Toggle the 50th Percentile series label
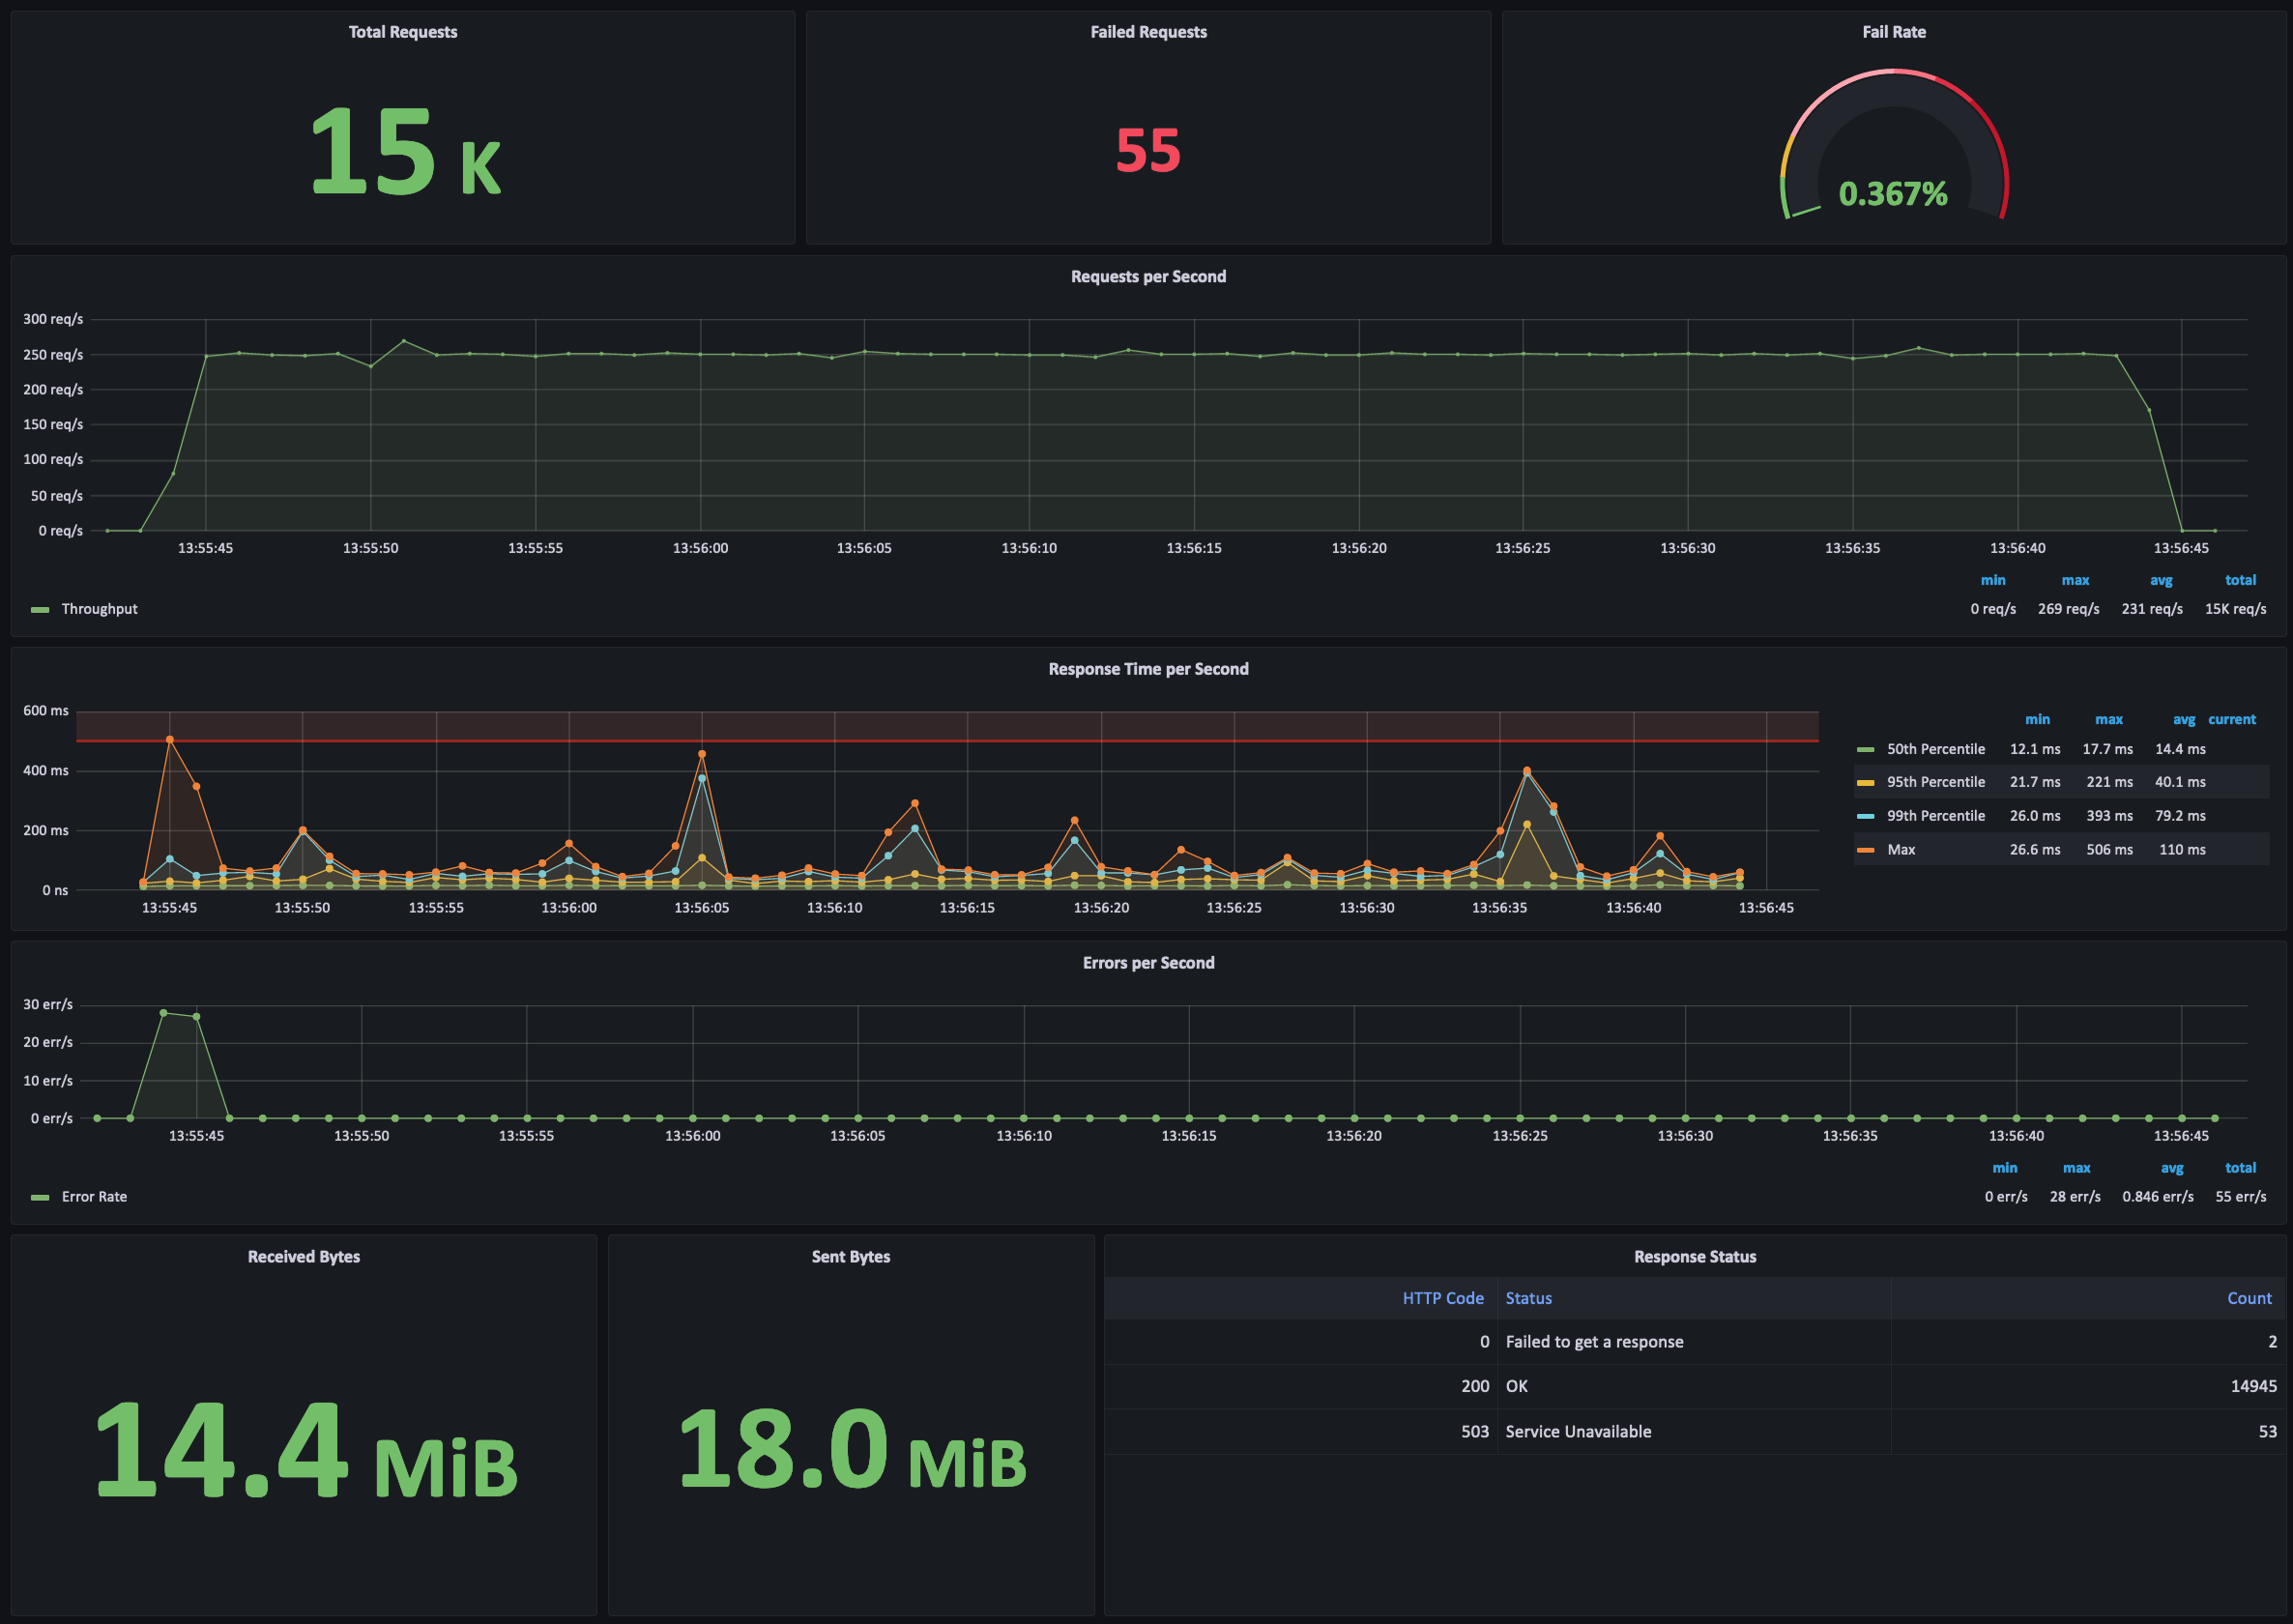 (x=1936, y=749)
